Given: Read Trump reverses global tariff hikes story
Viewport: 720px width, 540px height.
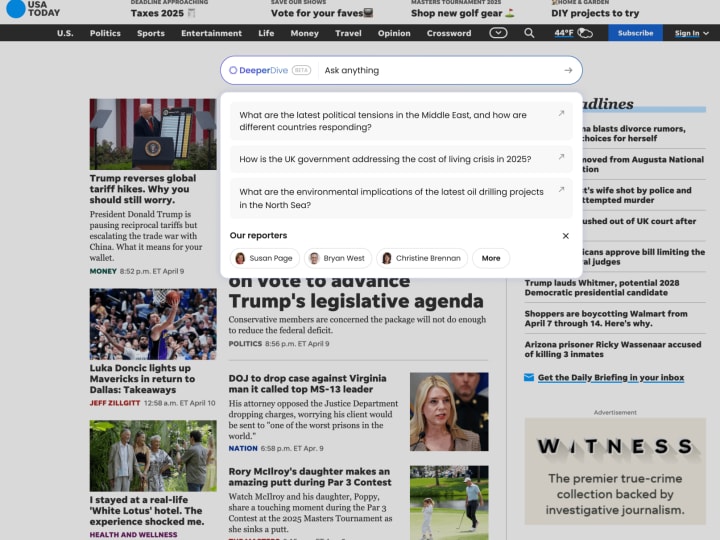Looking at the screenshot, I should [x=143, y=189].
